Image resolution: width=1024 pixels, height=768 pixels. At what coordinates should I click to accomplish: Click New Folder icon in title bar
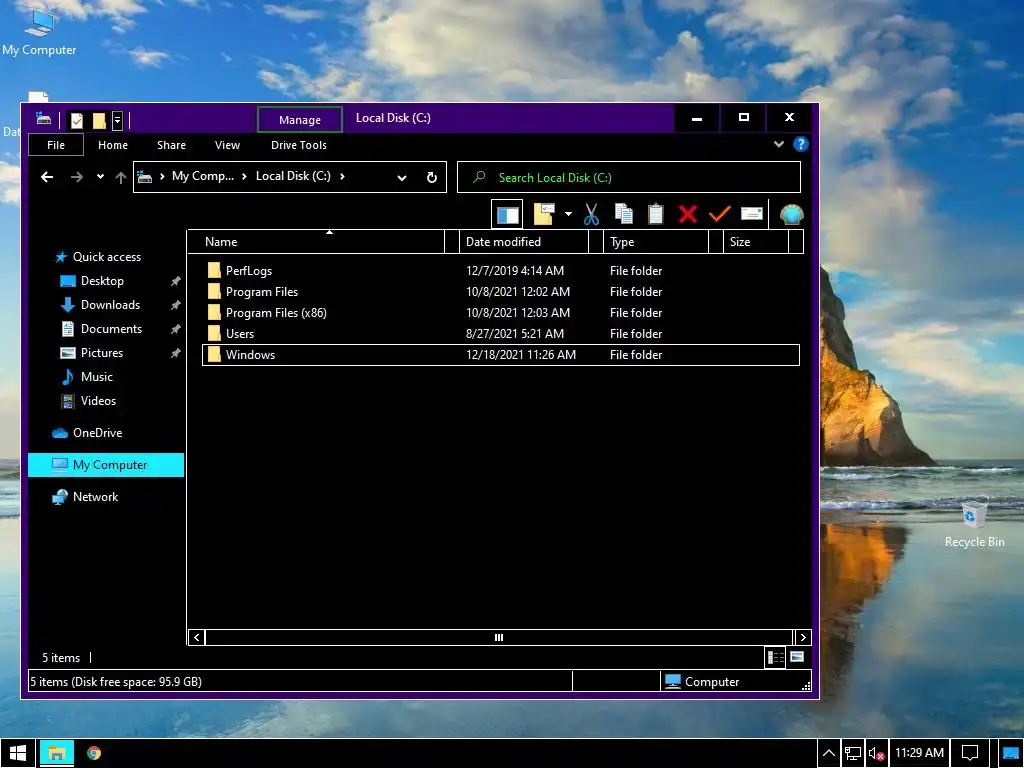click(99, 120)
